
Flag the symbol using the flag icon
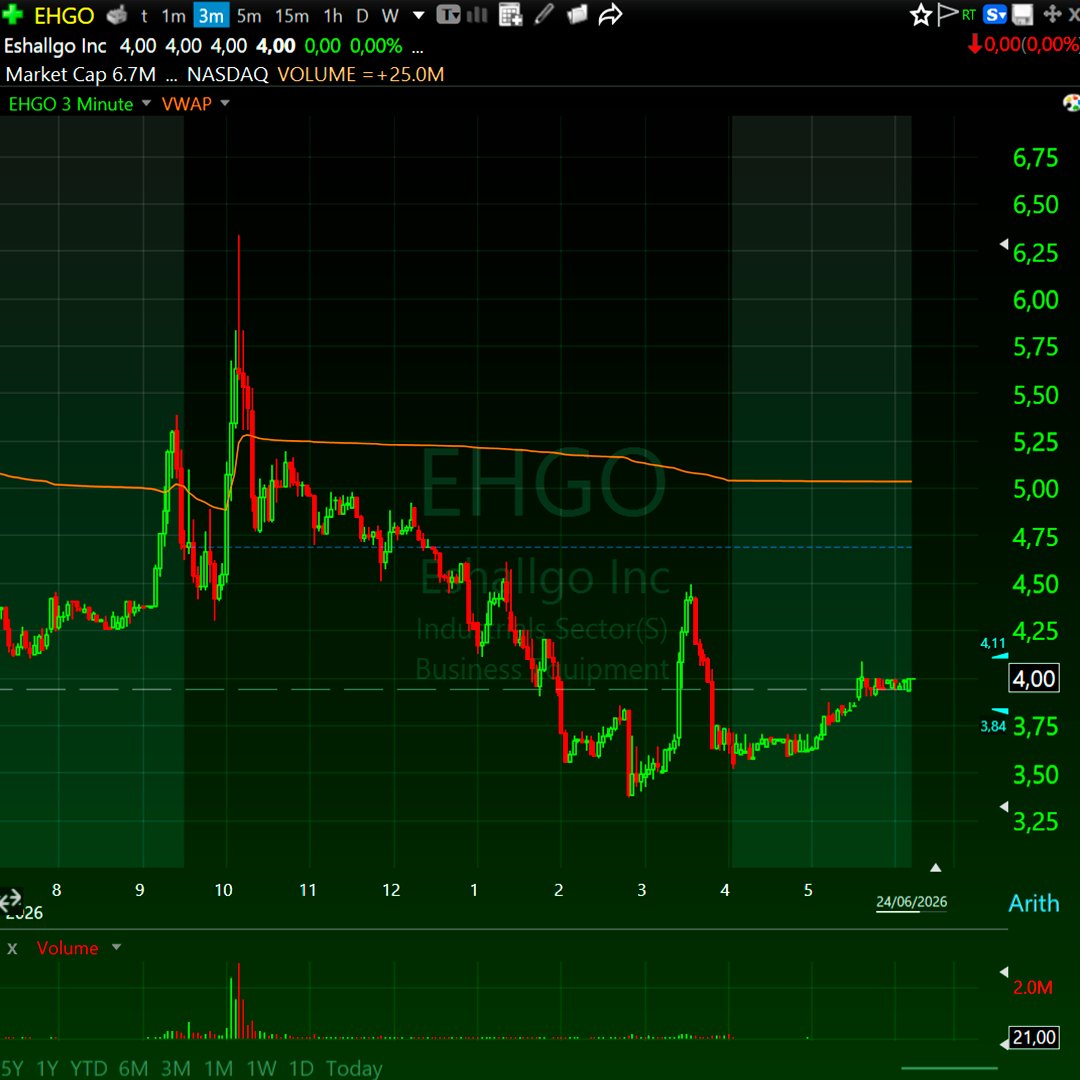(947, 14)
